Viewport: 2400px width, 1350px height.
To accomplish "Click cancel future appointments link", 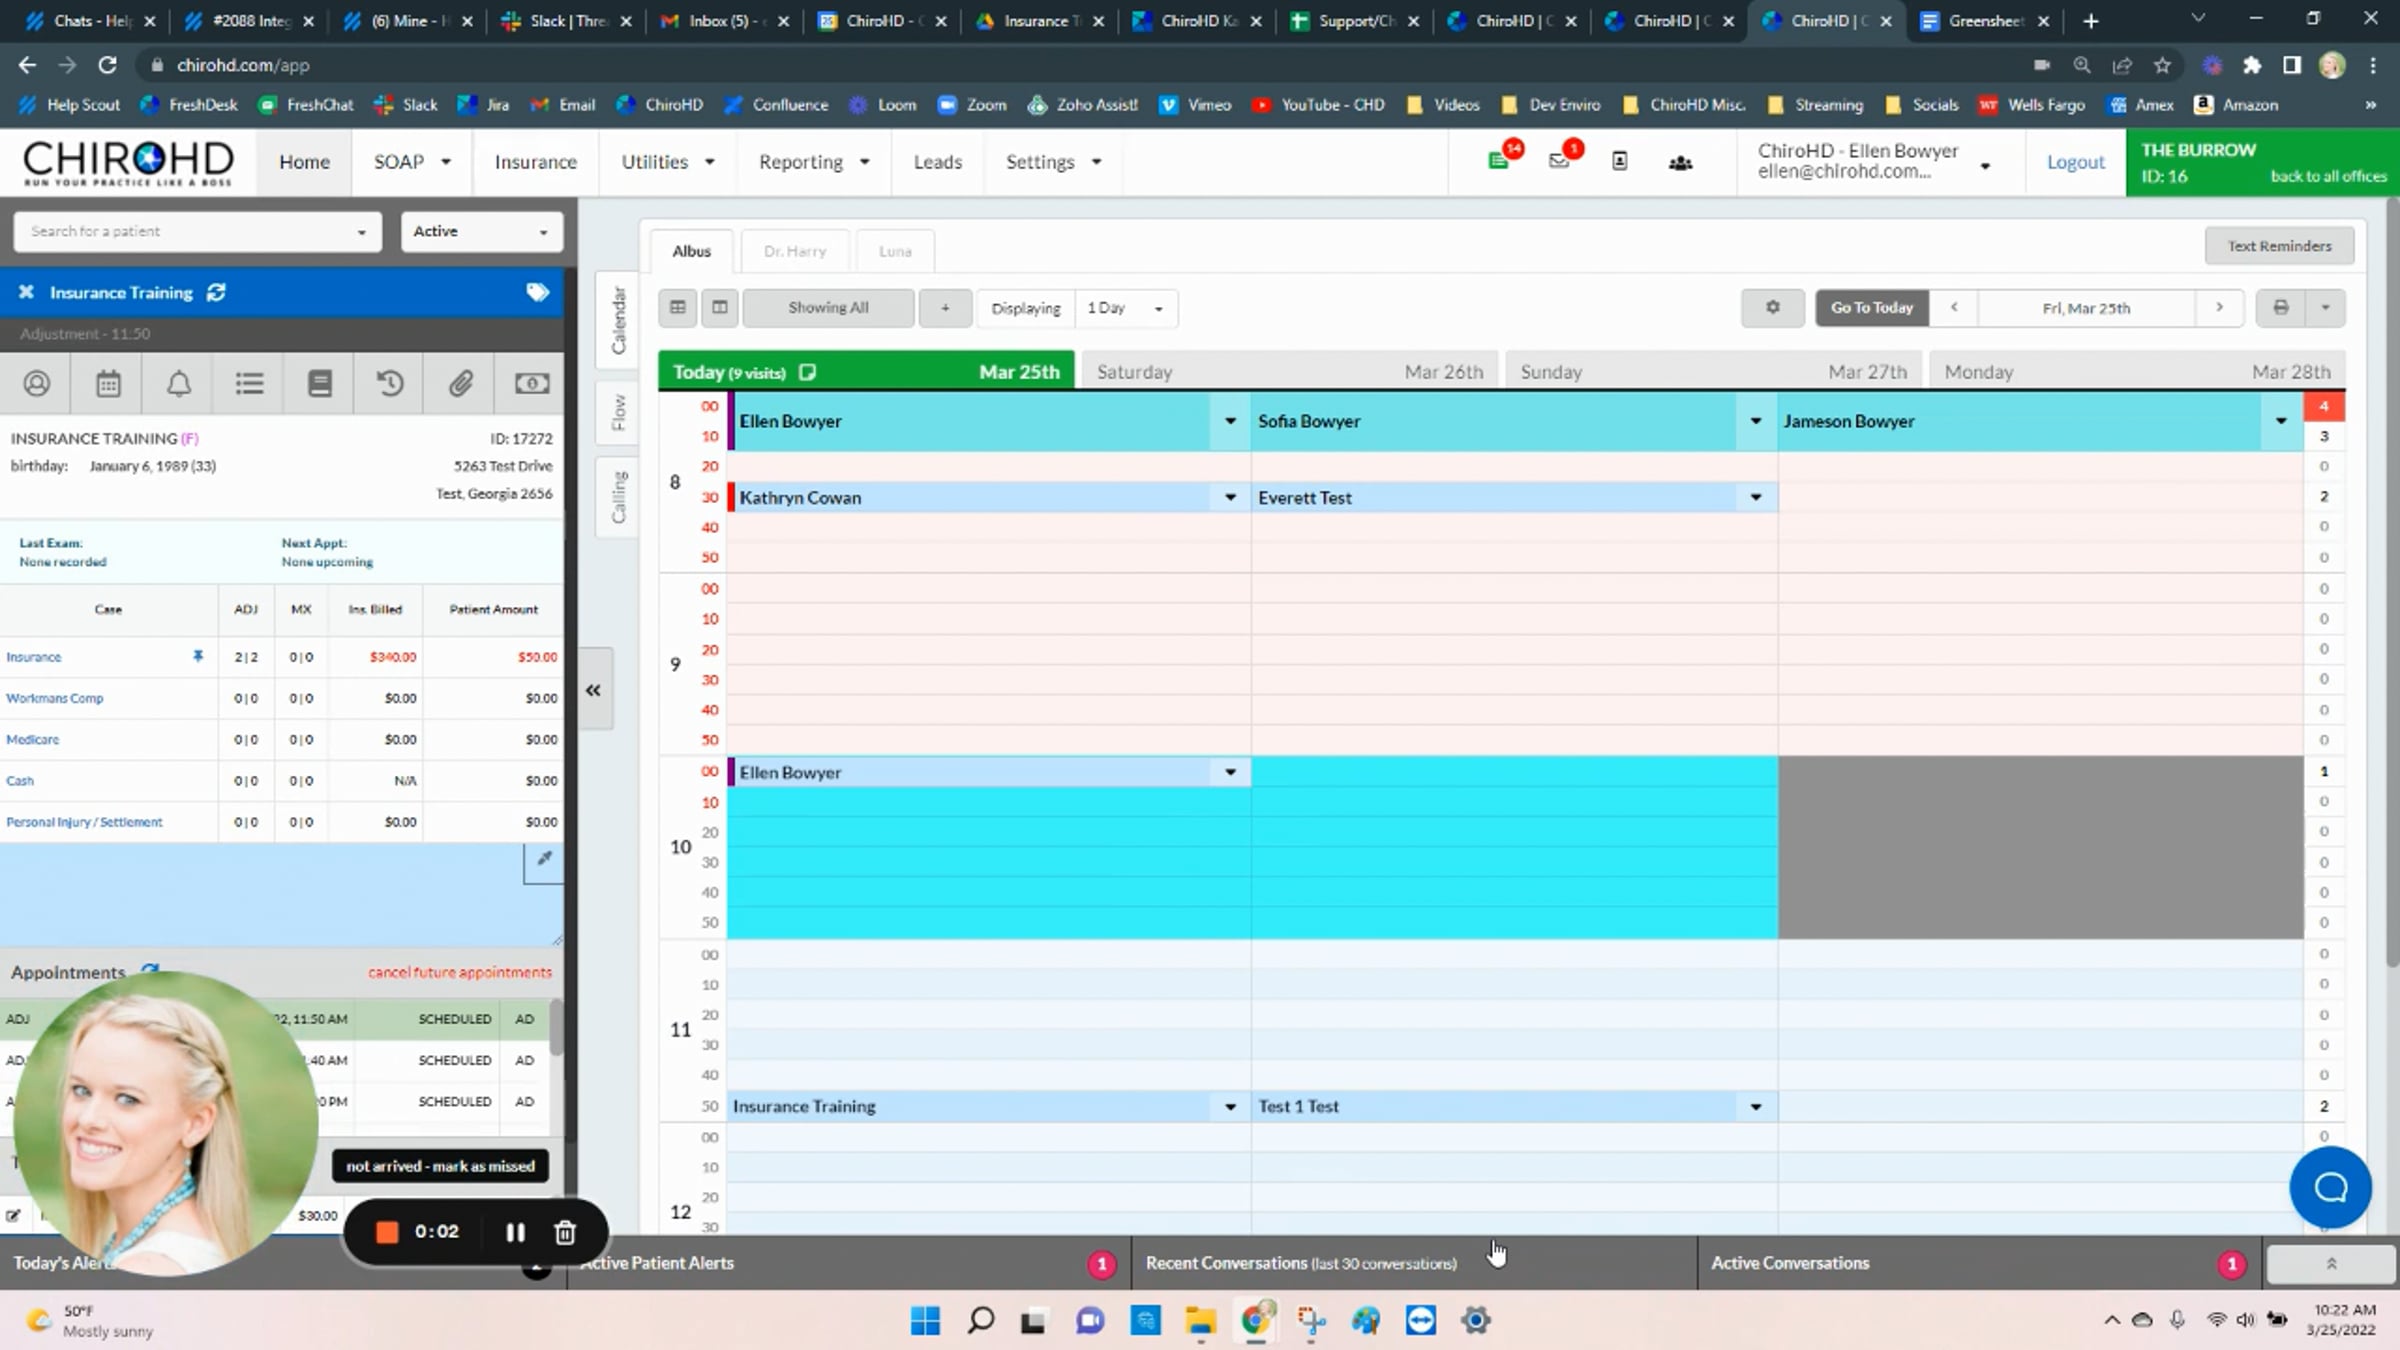I will pos(459,972).
